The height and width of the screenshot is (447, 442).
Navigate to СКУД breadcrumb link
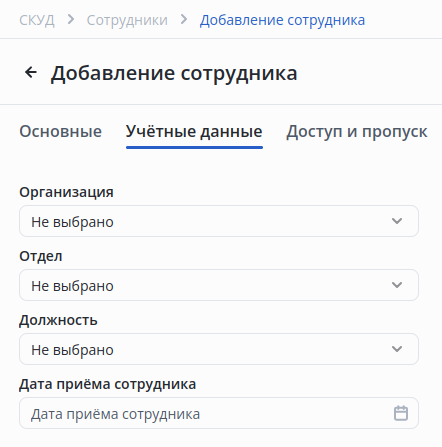click(x=37, y=20)
